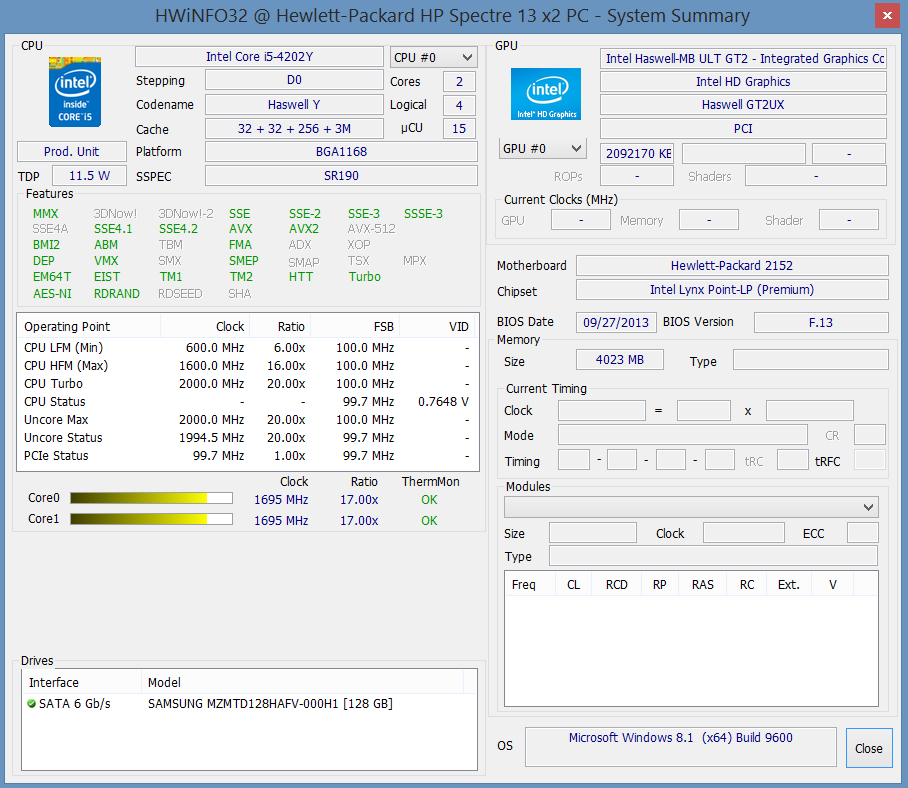
Task: Click the SSPEC SR190 field
Action: tap(341, 175)
